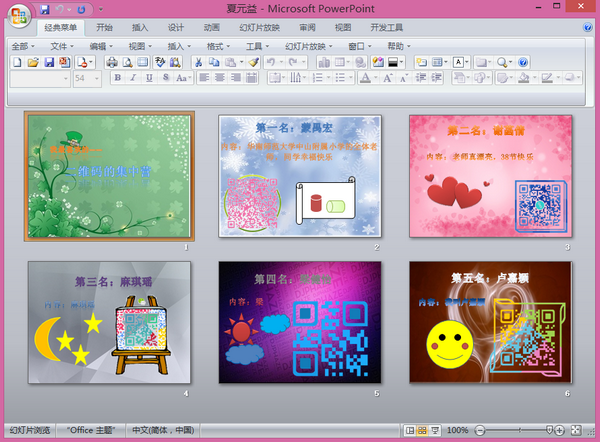Open Change Case Aa dropdown
Screen dimensions: 600x442
click(x=184, y=78)
